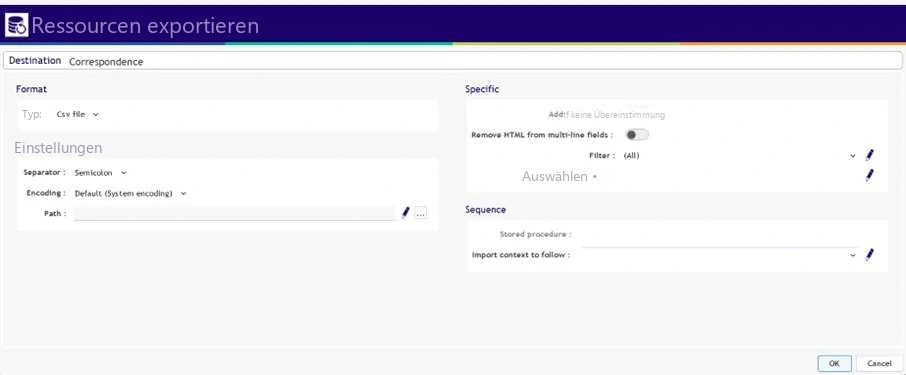
Task: Click the Destination Correspondence field
Action: (x=452, y=61)
